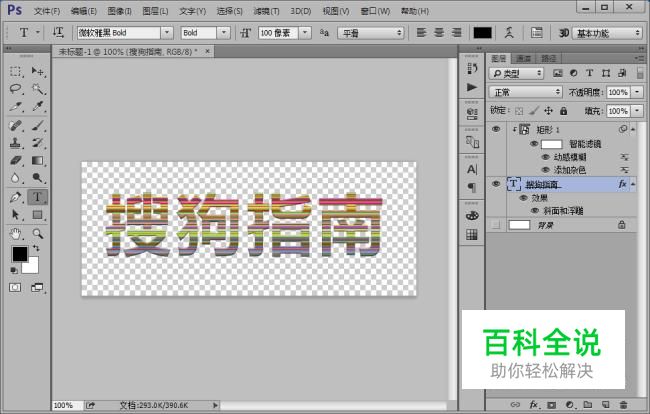This screenshot has width=650, height=414.
Task: Open the font size dropdown
Action: pos(305,33)
